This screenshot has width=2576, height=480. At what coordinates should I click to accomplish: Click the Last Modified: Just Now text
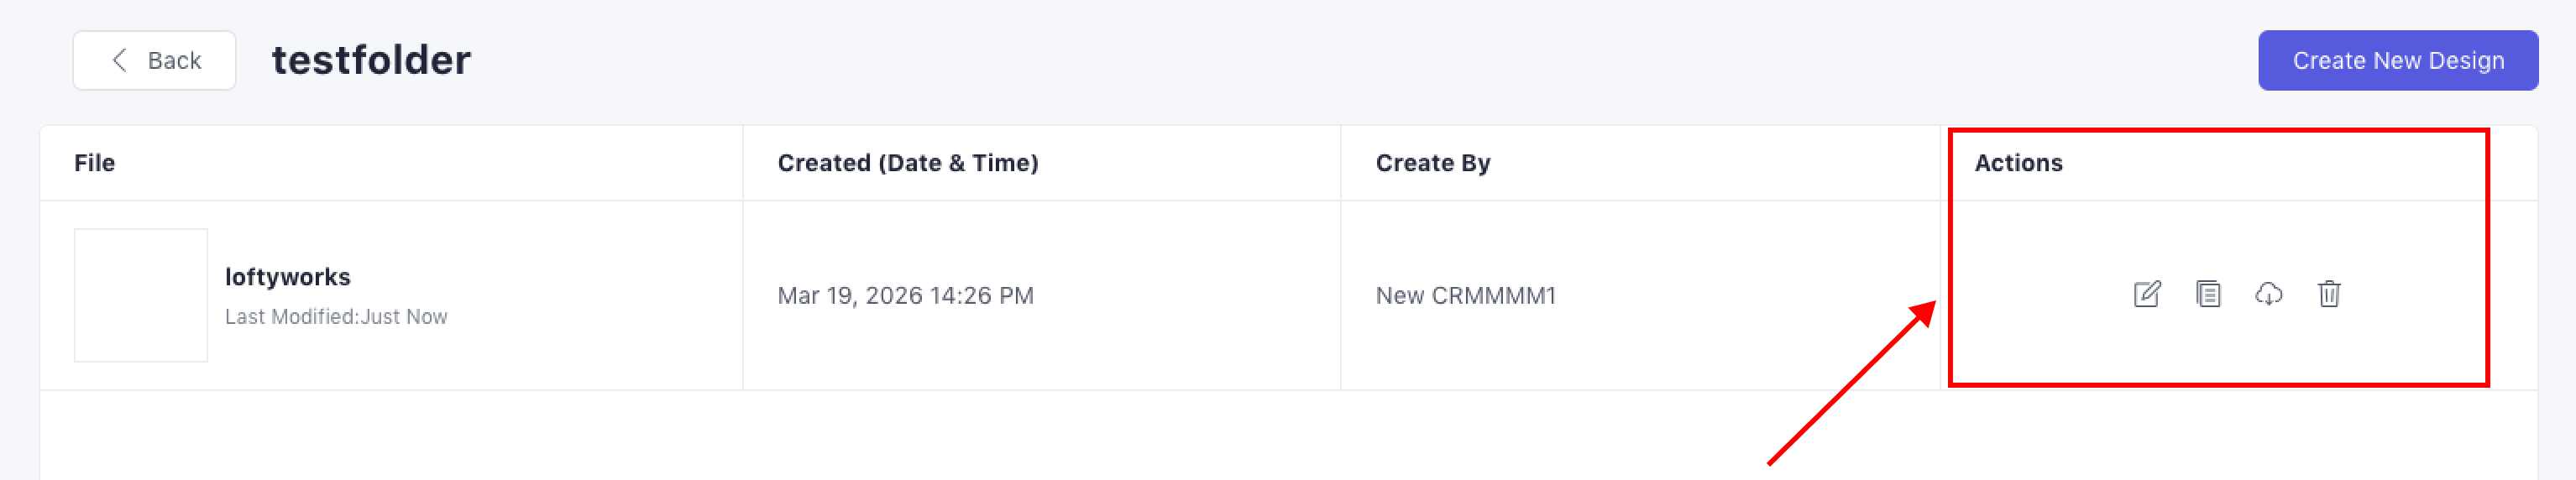336,317
